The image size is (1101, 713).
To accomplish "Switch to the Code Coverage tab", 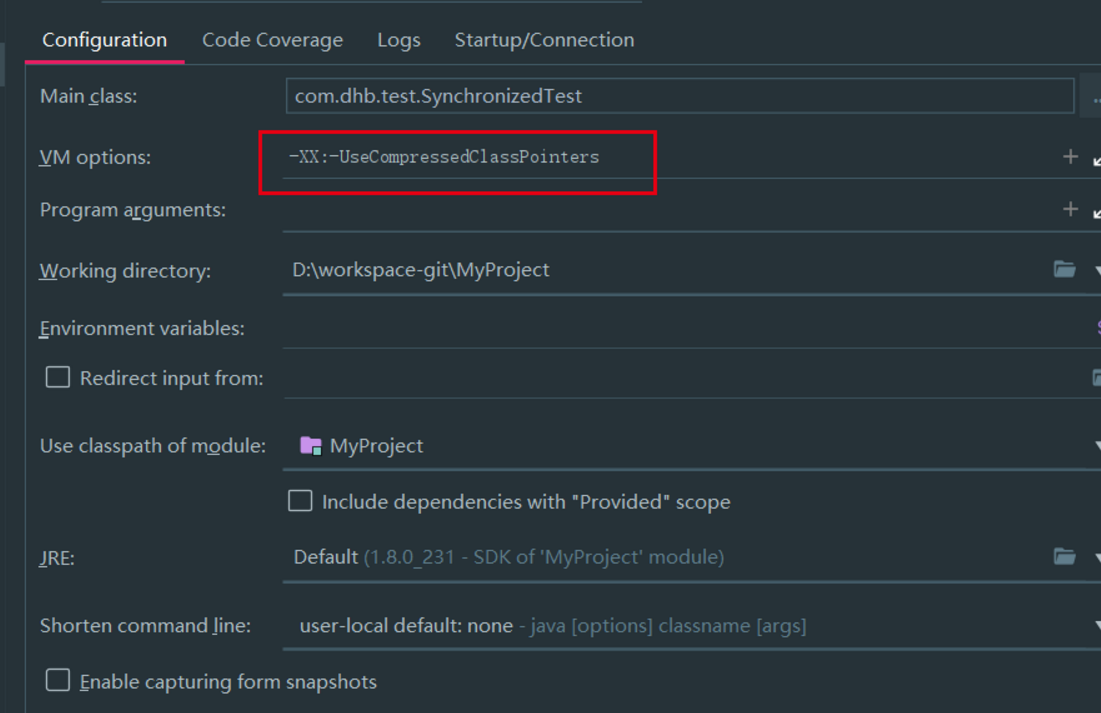I will click(x=272, y=40).
